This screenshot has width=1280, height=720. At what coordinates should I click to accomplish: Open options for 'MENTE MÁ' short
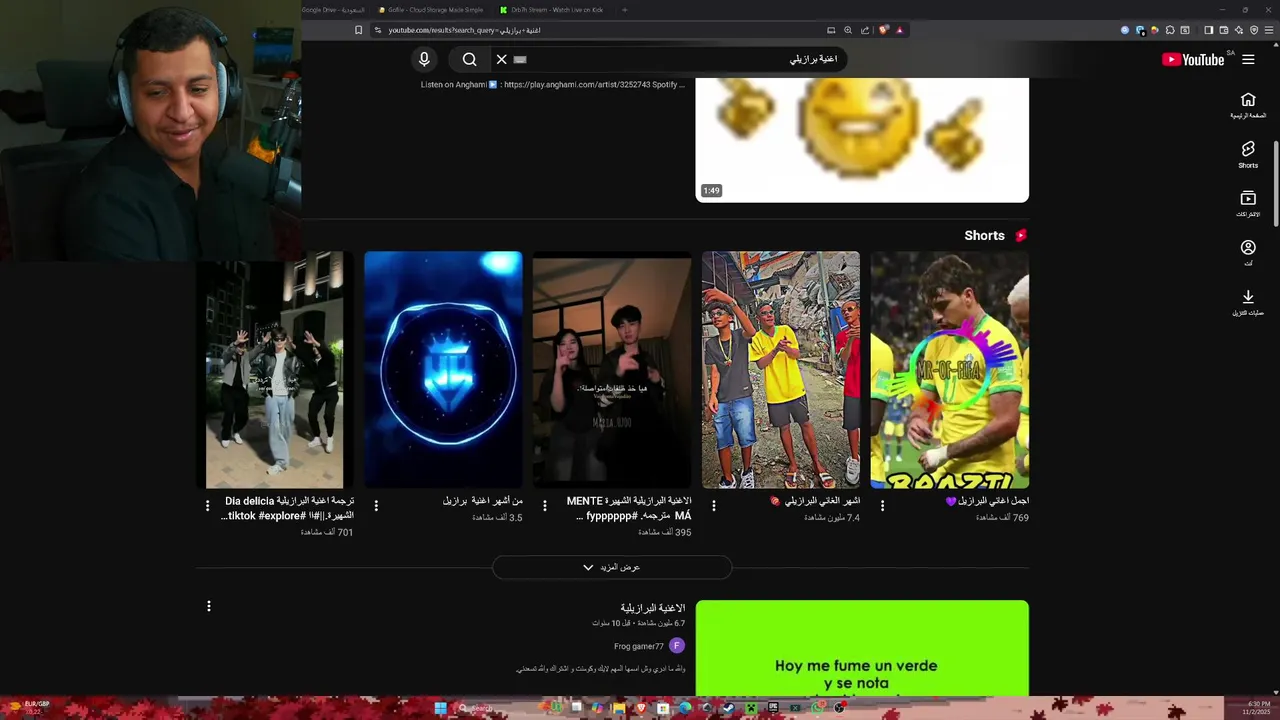[x=545, y=506]
